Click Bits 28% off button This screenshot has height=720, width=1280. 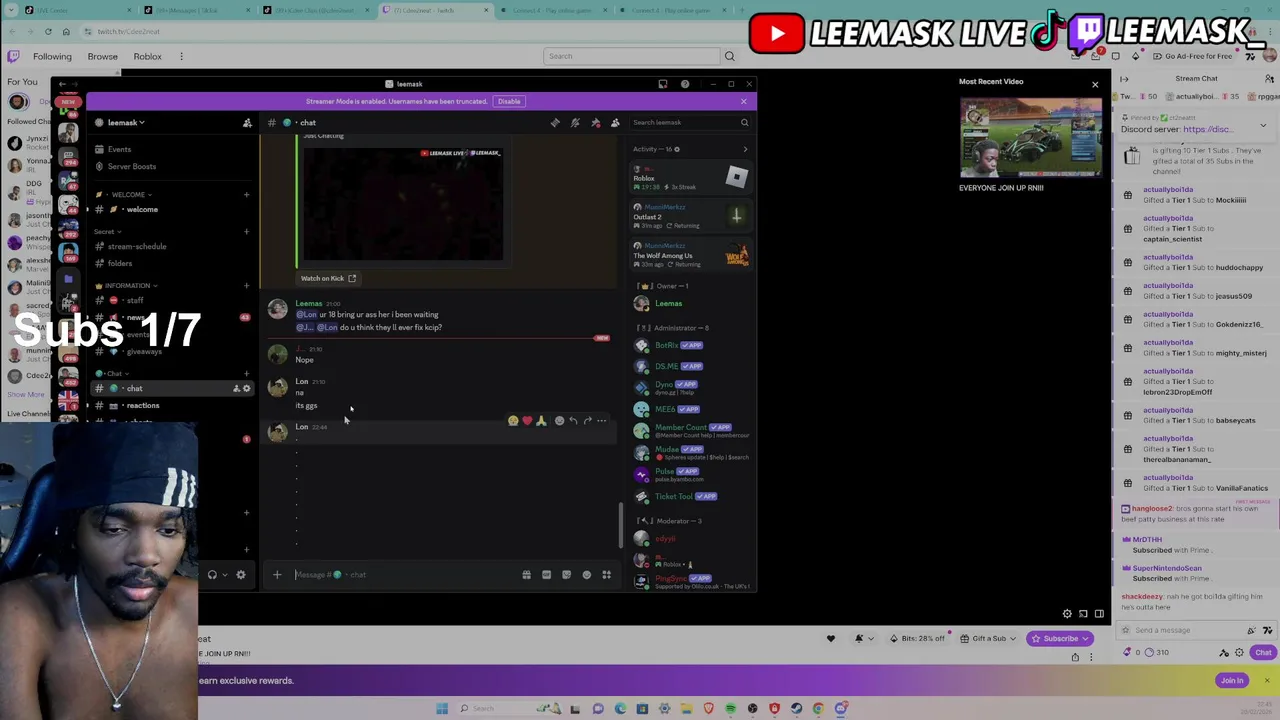tap(916, 638)
